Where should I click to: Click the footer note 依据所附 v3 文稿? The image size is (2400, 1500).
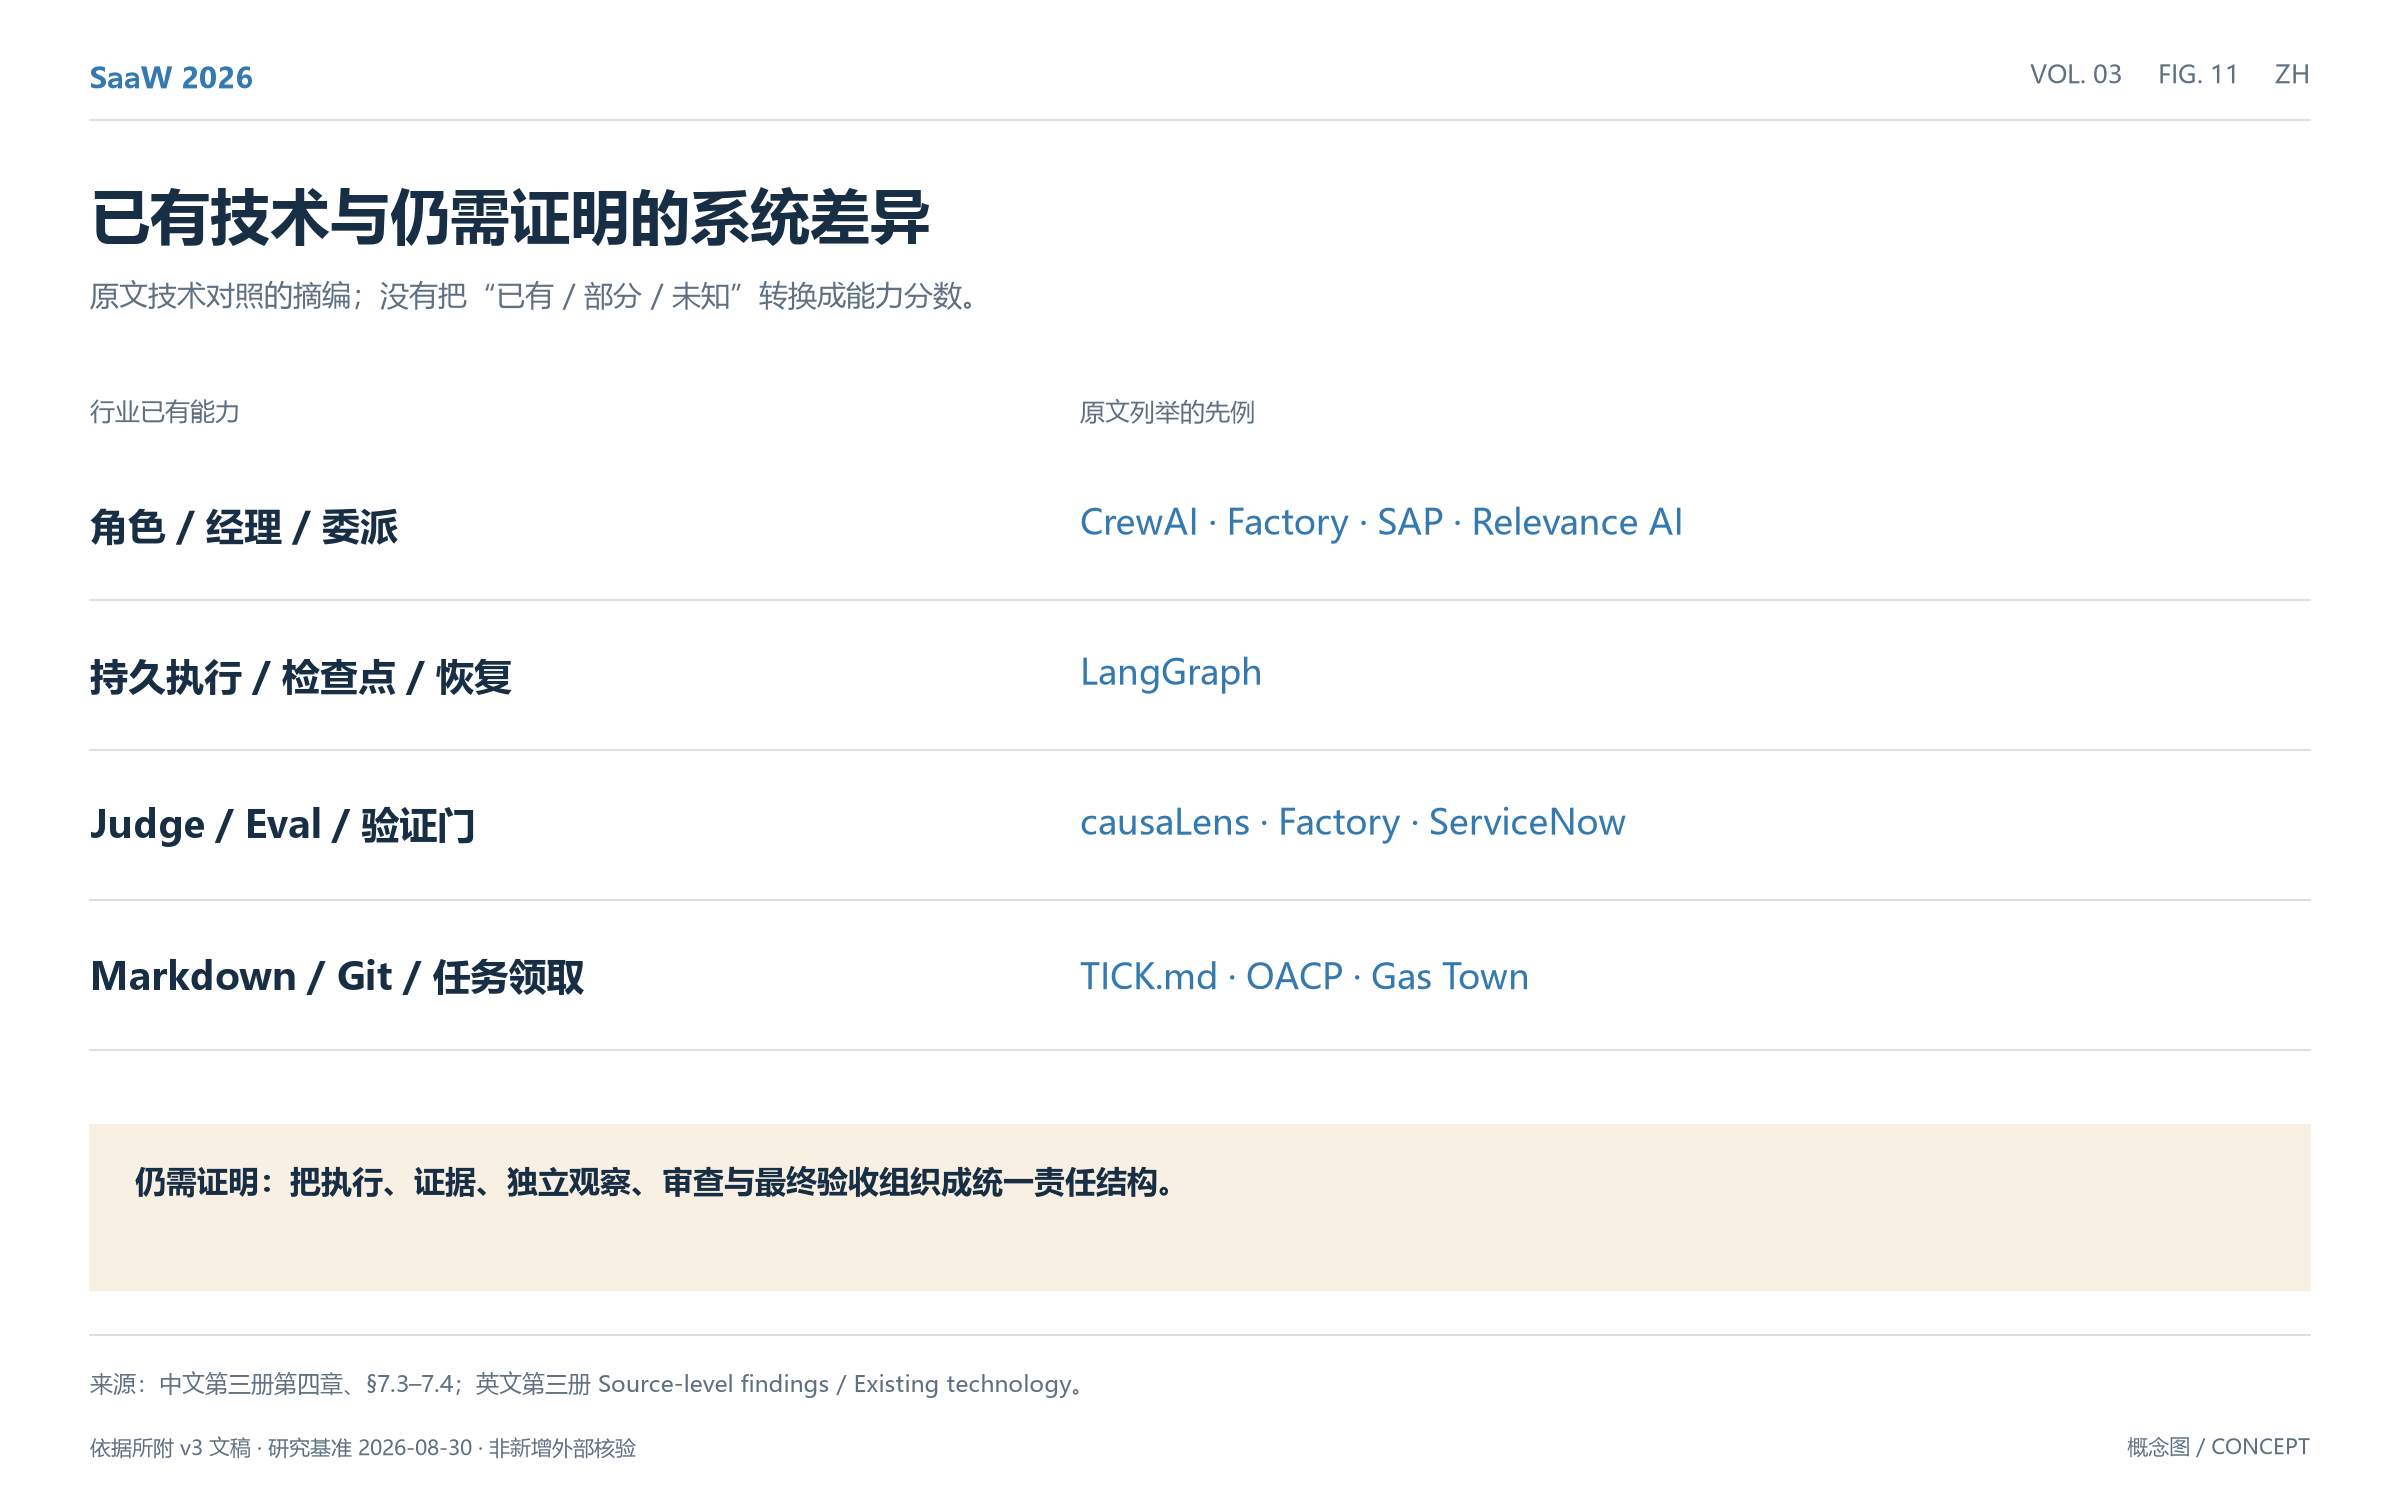coord(363,1447)
